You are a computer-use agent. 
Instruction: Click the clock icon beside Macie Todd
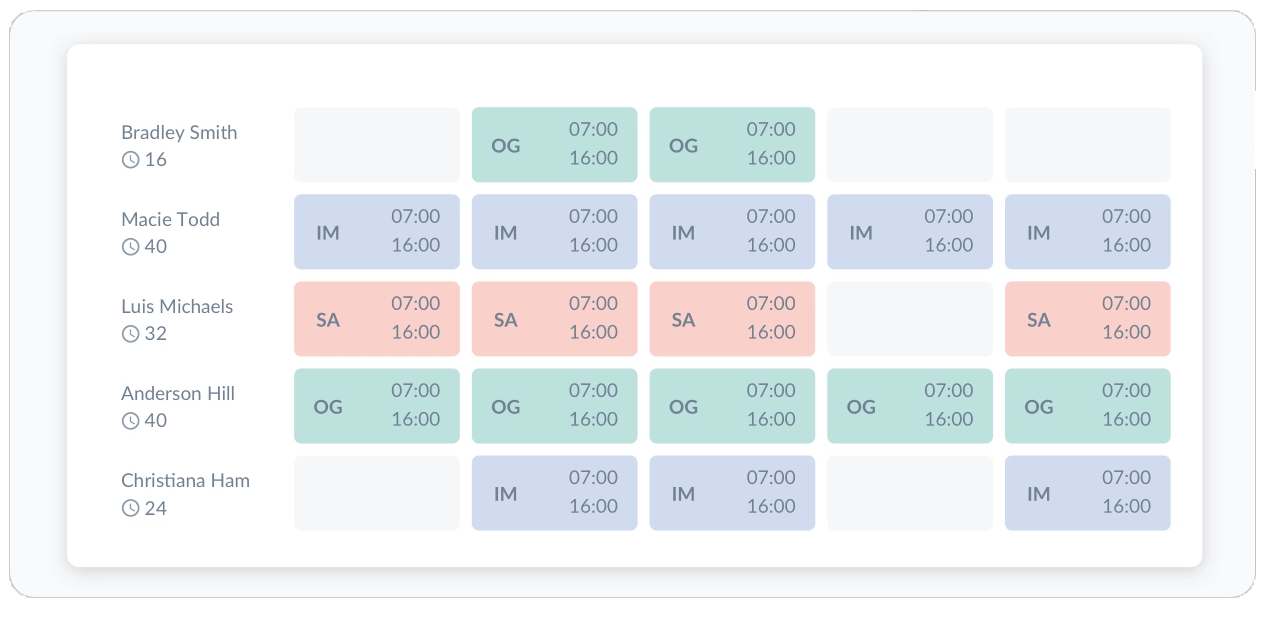tap(129, 246)
